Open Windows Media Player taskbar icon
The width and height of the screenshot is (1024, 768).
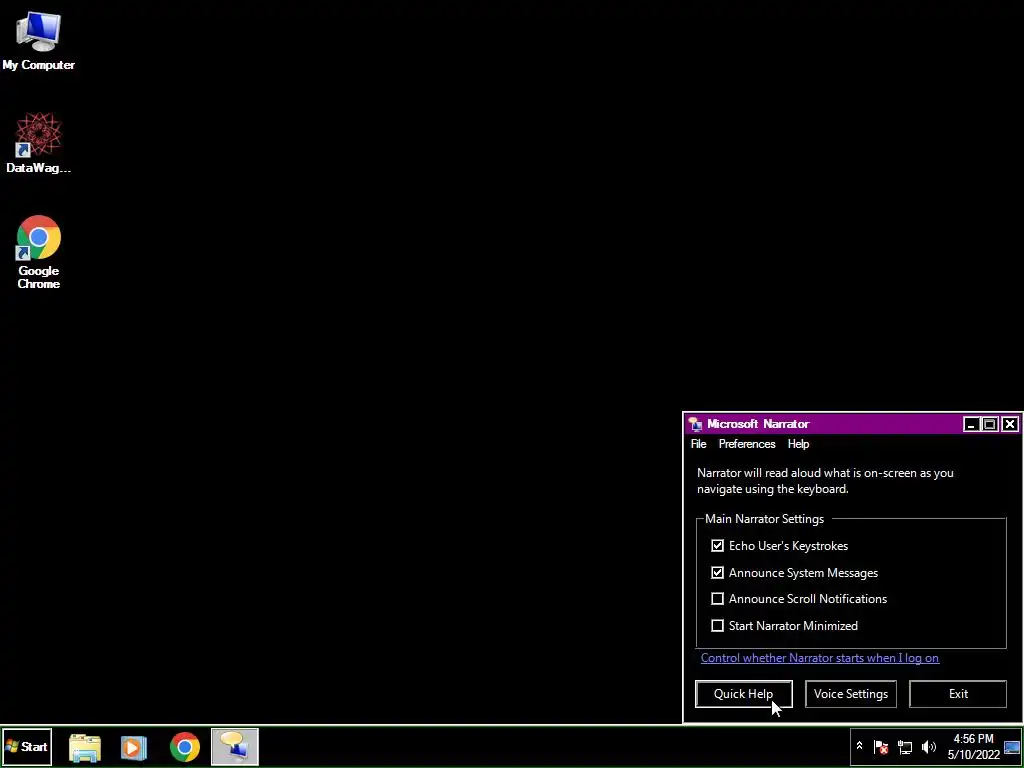click(134, 747)
